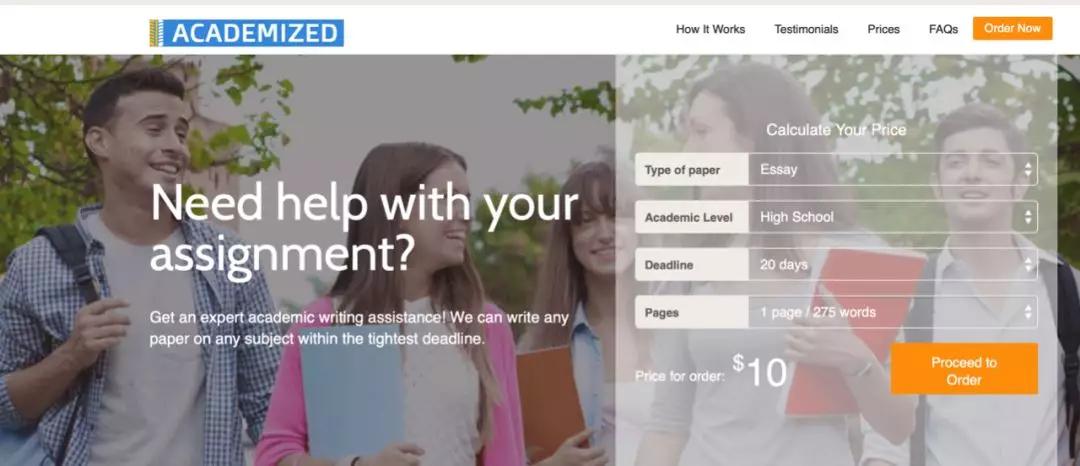View the FAQs page
Image resolution: width=1080 pixels, height=466 pixels.
point(943,29)
